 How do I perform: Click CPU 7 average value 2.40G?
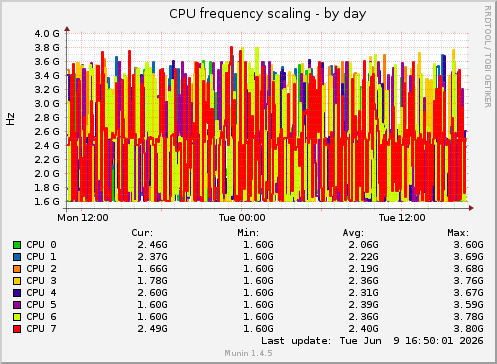click(x=364, y=329)
